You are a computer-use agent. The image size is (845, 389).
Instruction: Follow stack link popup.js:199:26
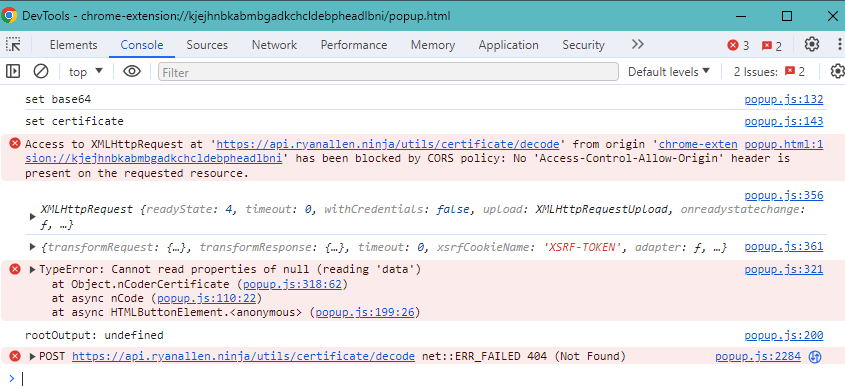tap(365, 312)
